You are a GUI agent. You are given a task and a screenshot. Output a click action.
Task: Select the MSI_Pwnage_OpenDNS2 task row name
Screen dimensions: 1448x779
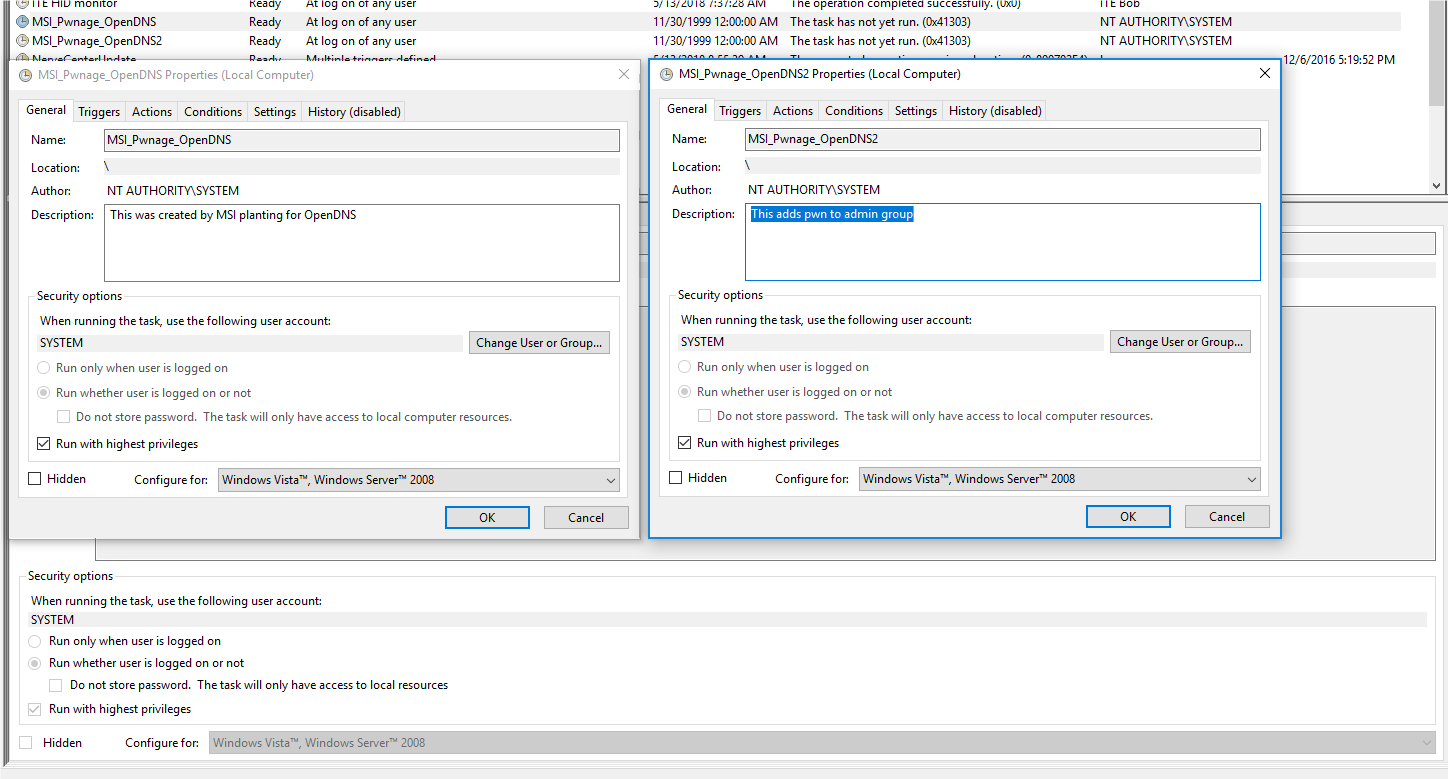97,41
